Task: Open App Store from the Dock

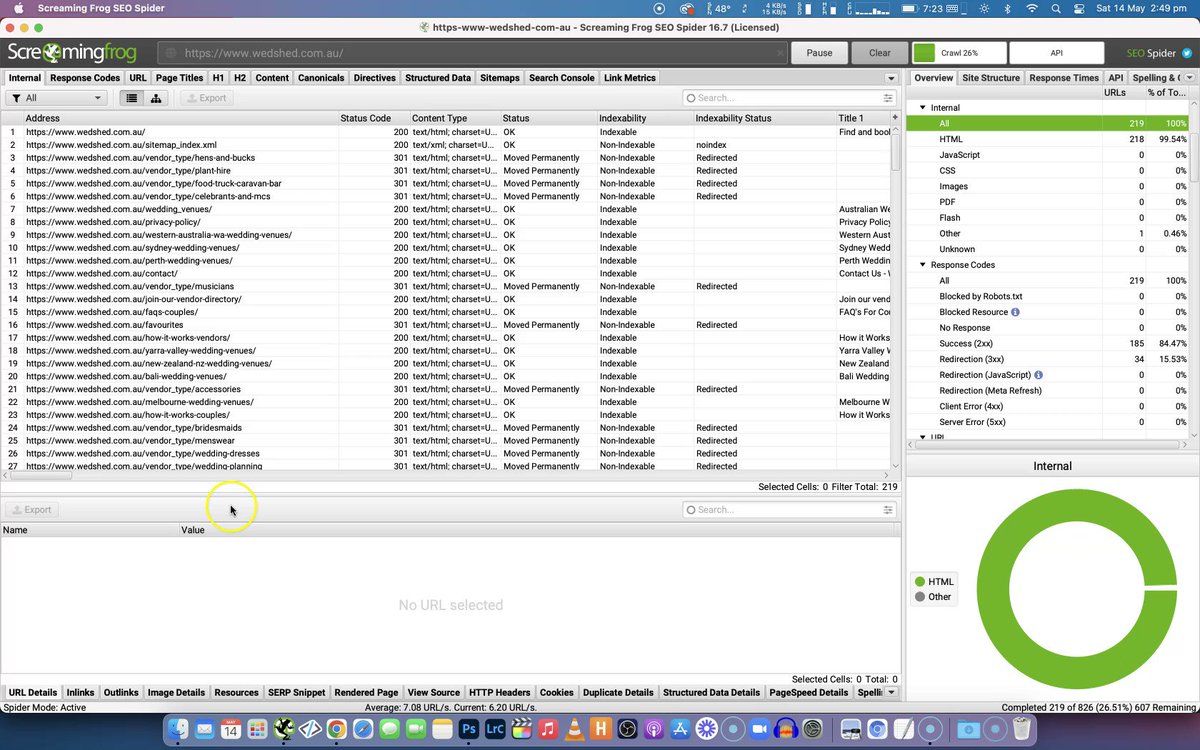Action: coord(679,731)
